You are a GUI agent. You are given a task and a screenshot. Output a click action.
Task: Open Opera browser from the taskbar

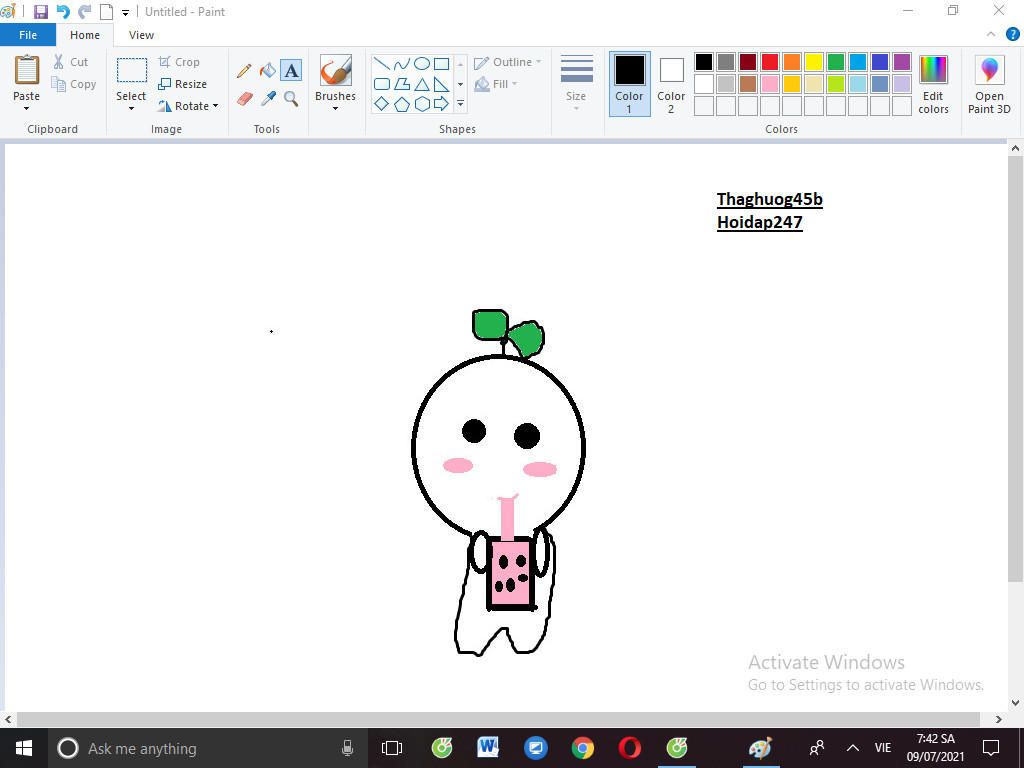(x=630, y=748)
